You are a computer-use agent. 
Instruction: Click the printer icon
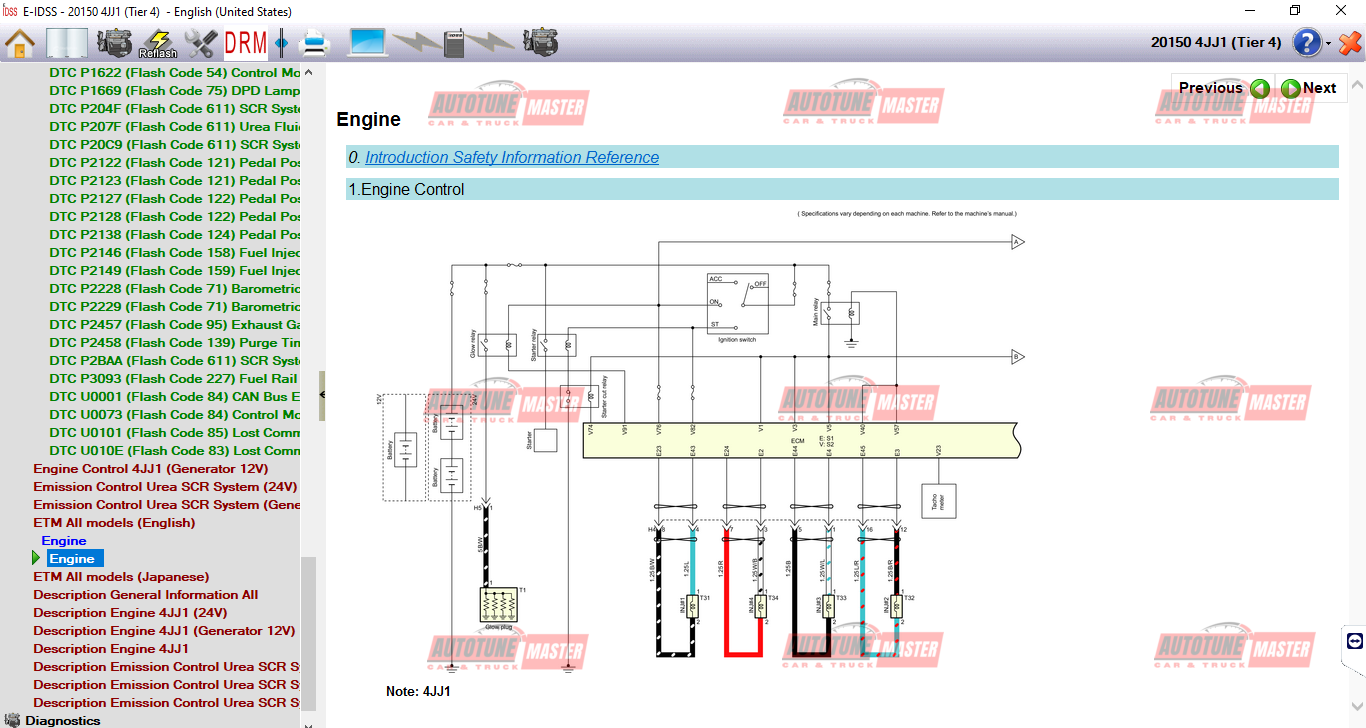pyautogui.click(x=313, y=43)
